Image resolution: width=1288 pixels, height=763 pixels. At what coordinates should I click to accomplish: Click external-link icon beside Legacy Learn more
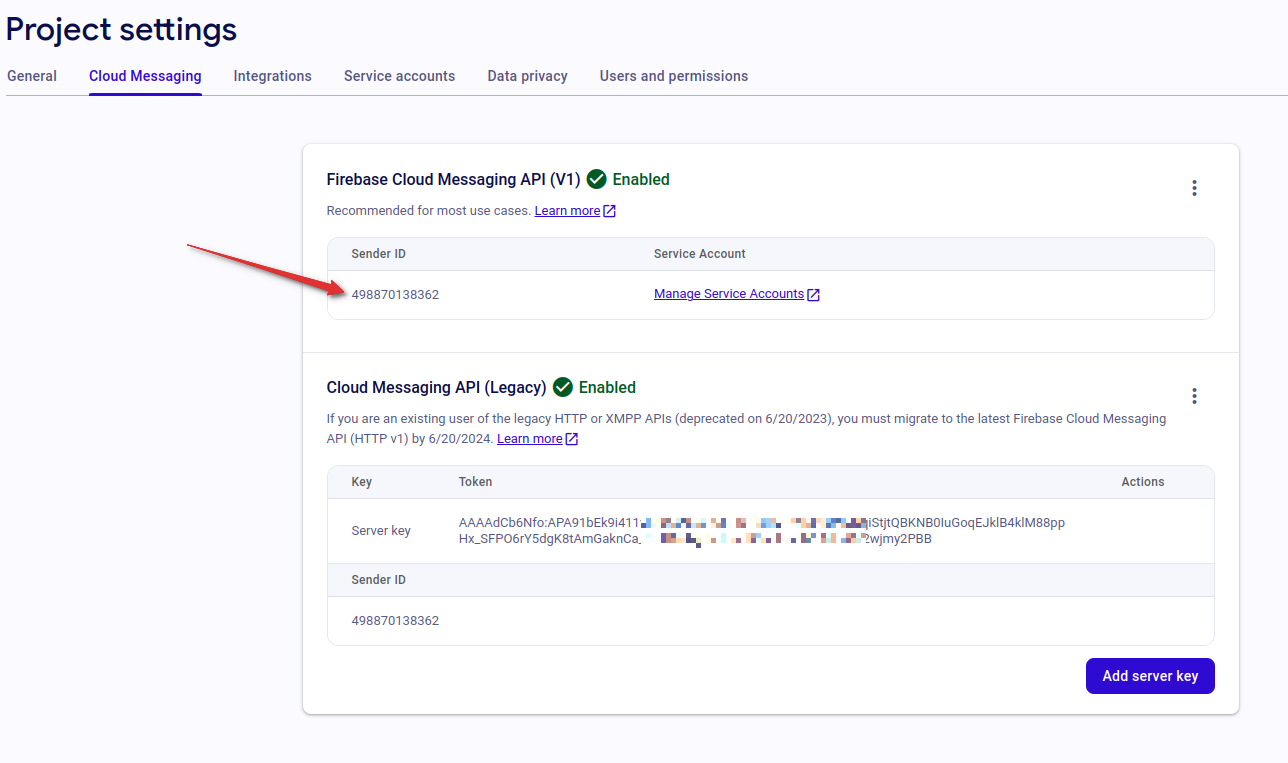pyautogui.click(x=571, y=439)
